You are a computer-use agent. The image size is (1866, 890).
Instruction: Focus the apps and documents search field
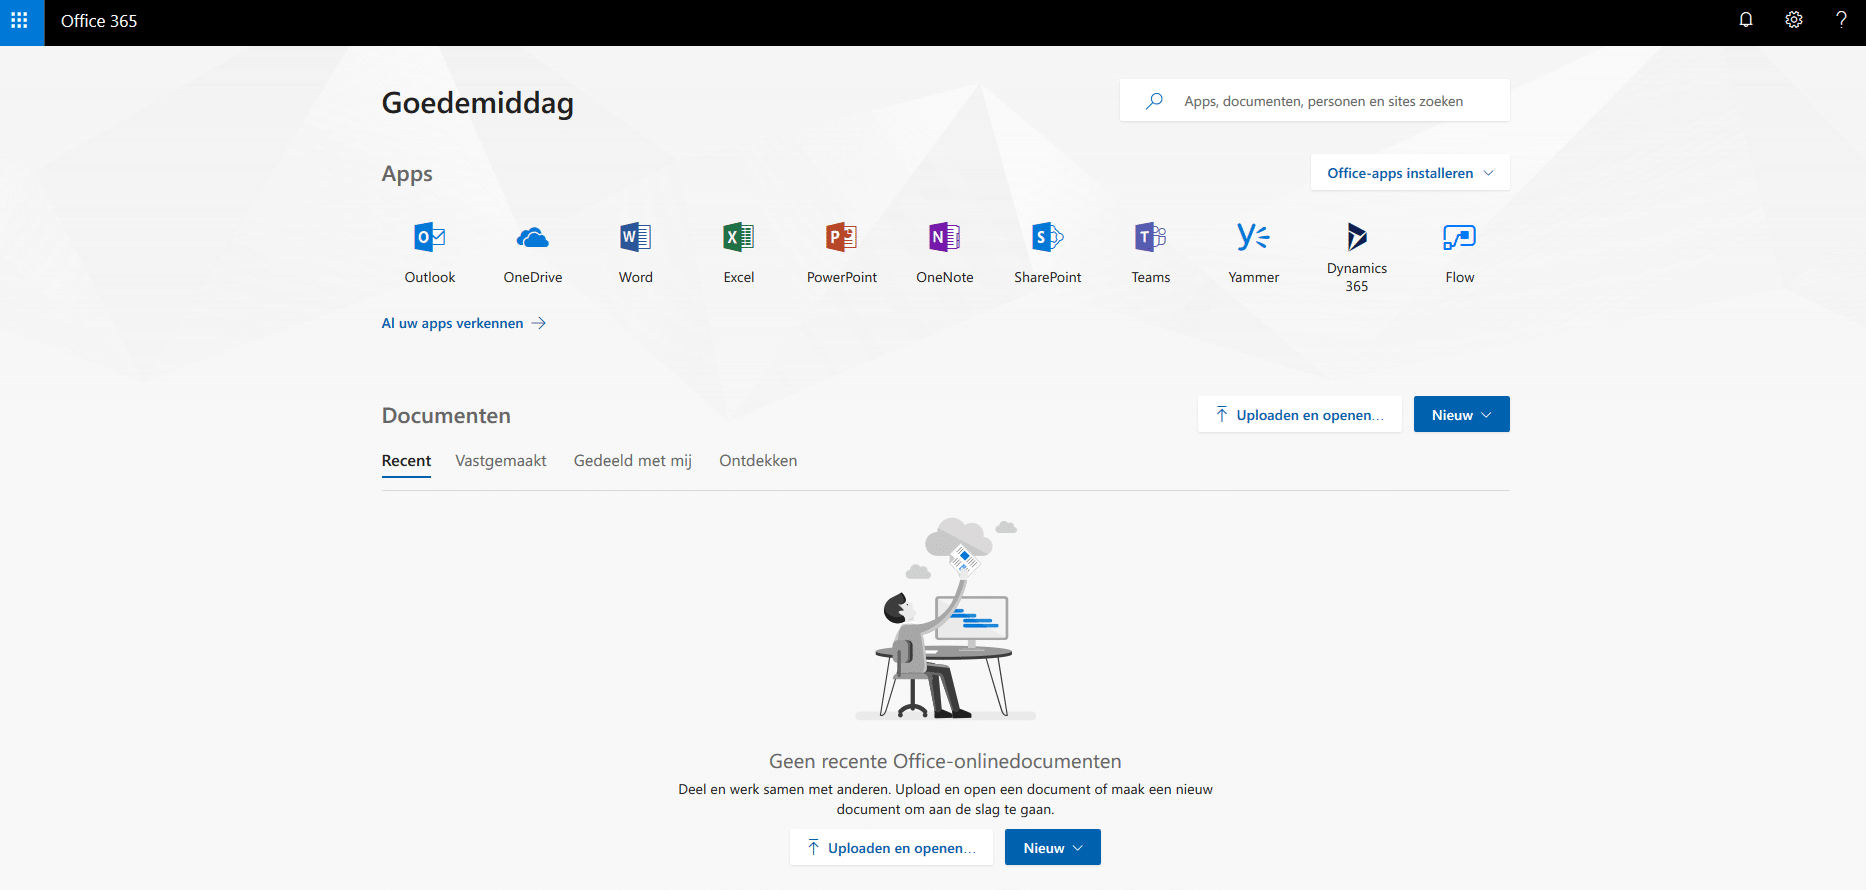tap(1315, 101)
